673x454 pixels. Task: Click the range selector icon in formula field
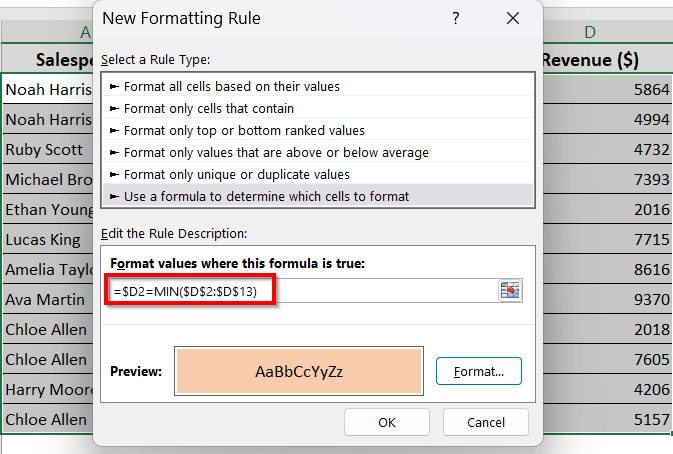pyautogui.click(x=510, y=291)
